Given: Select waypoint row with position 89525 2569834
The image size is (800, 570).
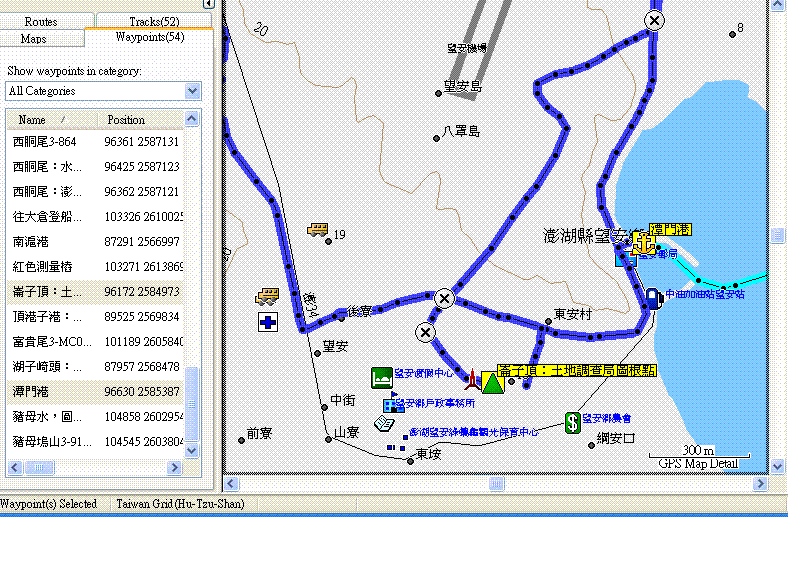Looking at the screenshot, I should 95,317.
